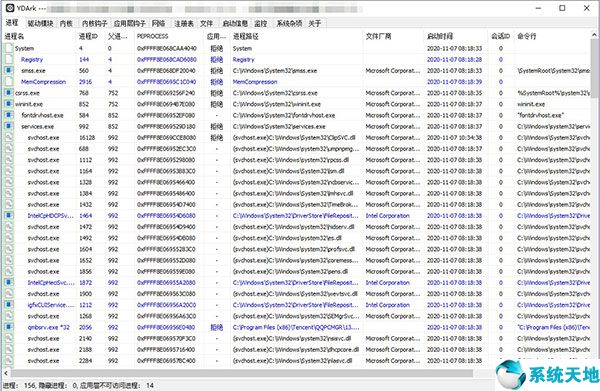Select the wininit.exe process icon
The width and height of the screenshot is (600, 391).
9,104
